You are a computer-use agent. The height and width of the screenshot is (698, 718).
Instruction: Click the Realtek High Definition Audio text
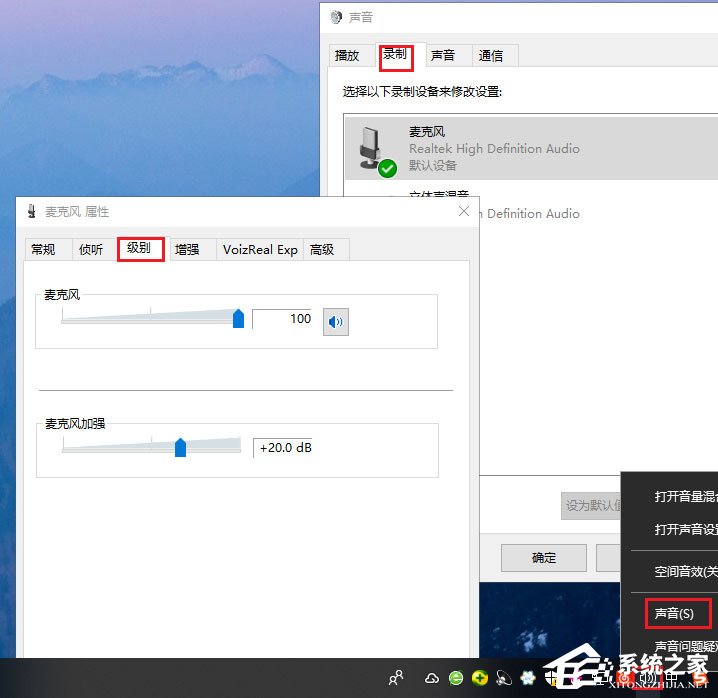pyautogui.click(x=494, y=149)
